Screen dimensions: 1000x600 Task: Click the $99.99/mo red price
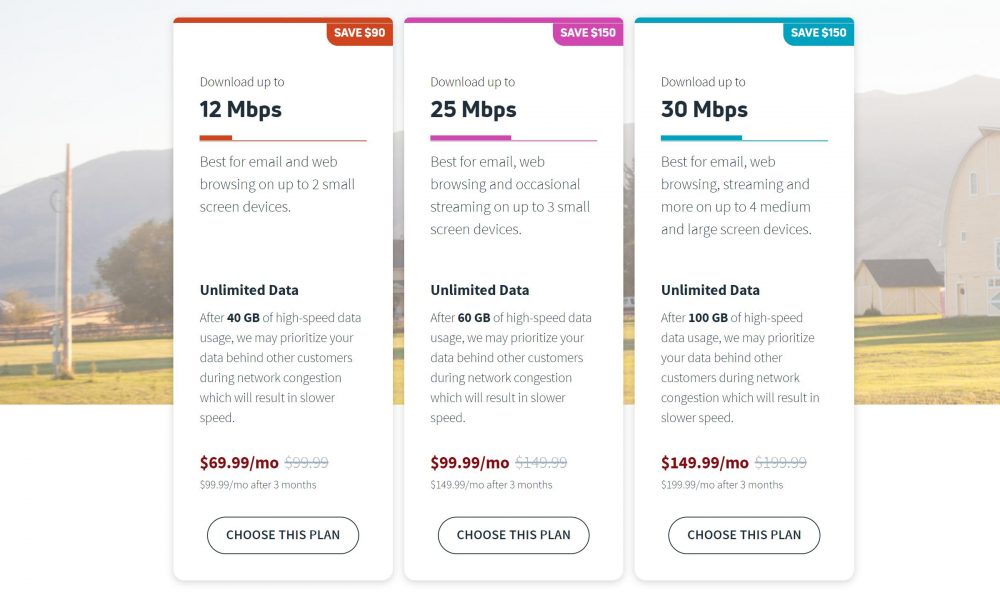(469, 462)
